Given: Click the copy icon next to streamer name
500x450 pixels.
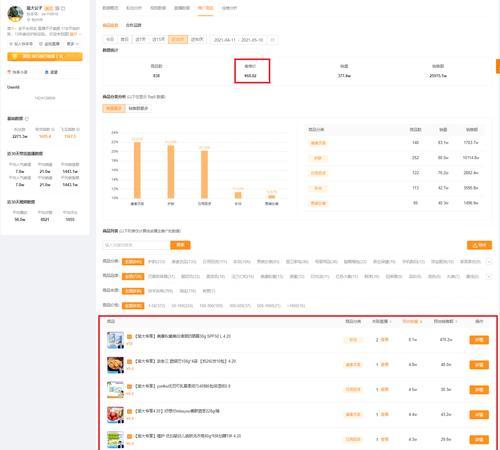Looking at the screenshot, I should pos(63,8).
